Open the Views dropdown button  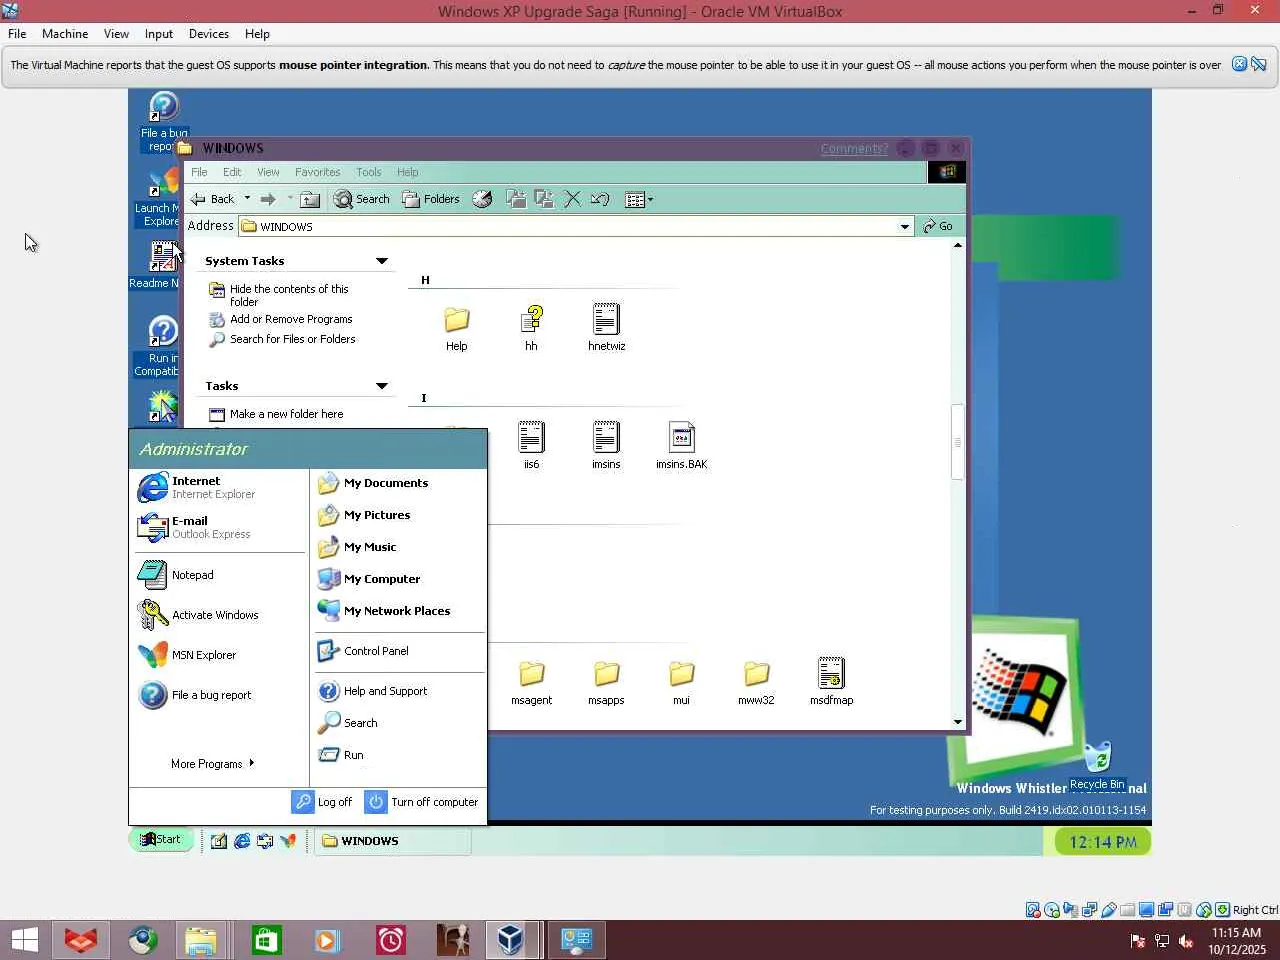click(639, 199)
